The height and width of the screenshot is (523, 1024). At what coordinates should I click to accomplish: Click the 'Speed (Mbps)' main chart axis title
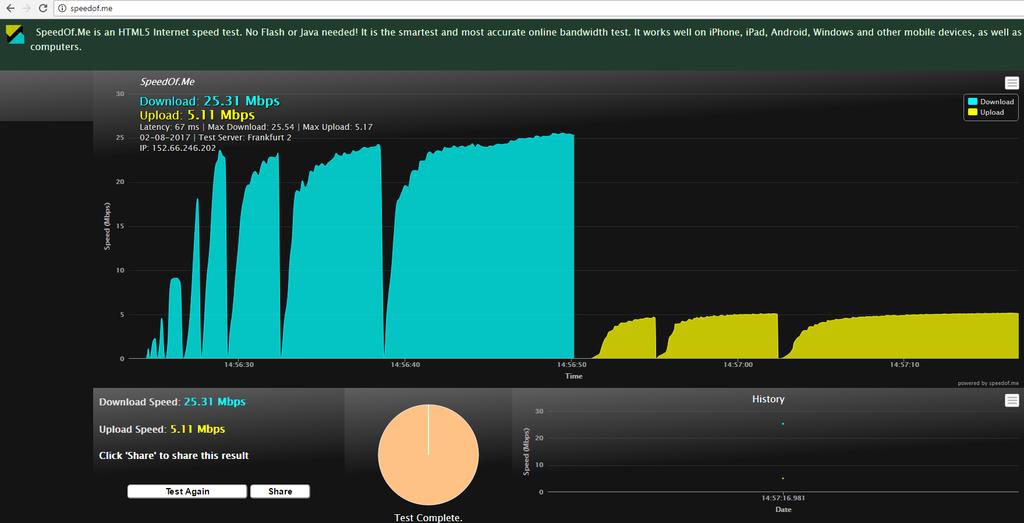click(x=108, y=226)
